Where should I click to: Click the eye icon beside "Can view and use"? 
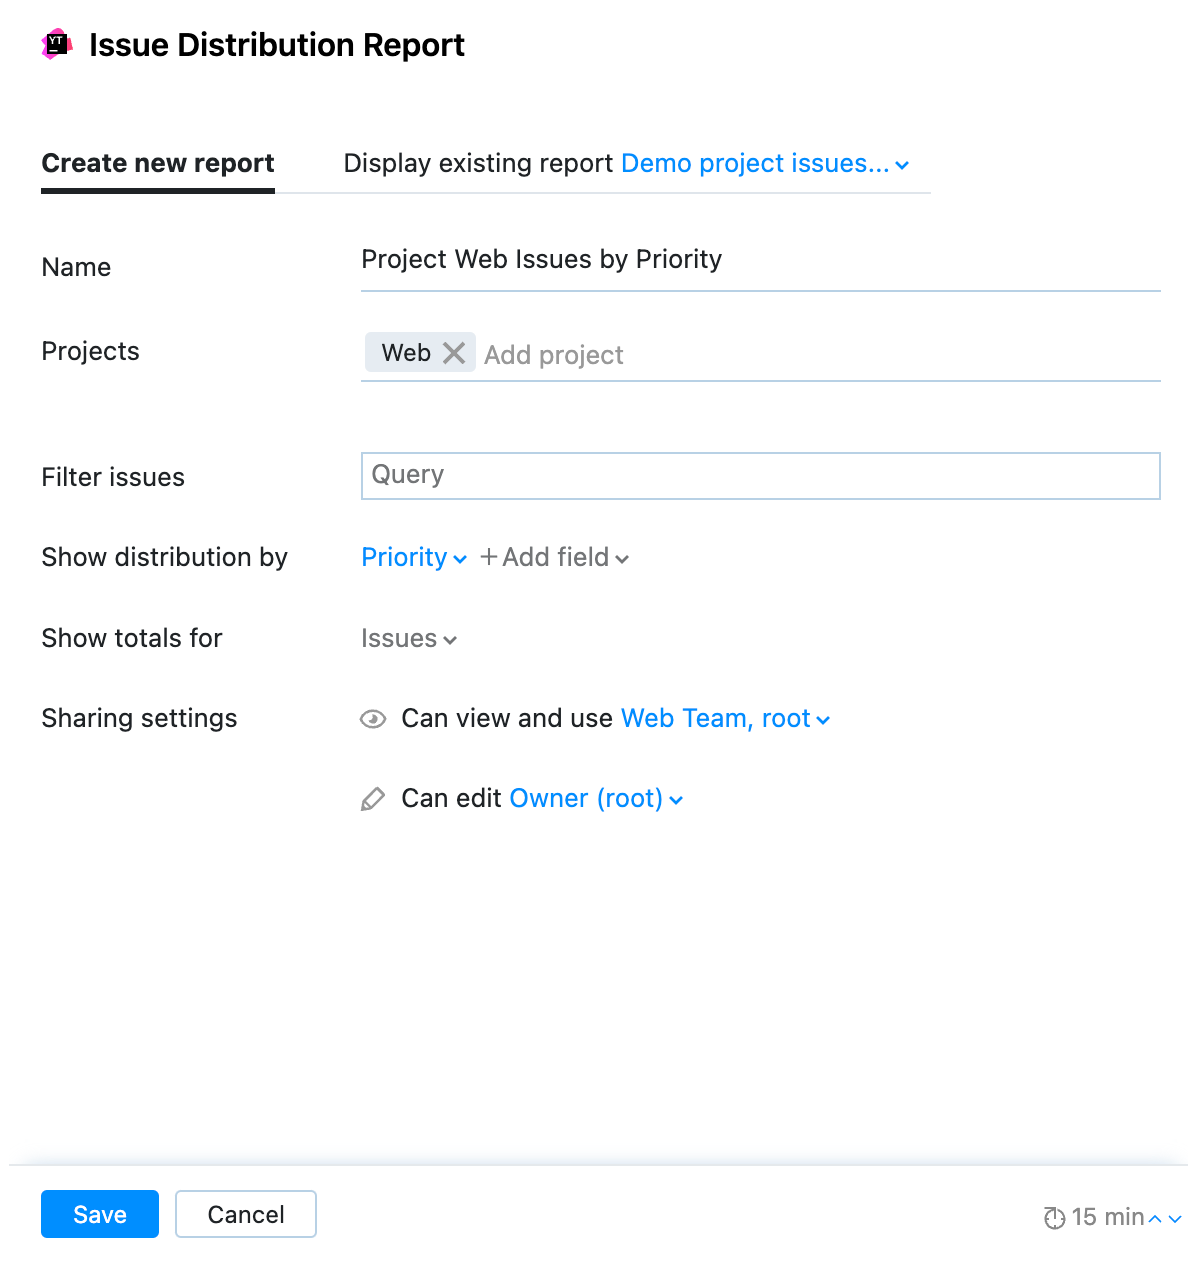pyautogui.click(x=372, y=718)
